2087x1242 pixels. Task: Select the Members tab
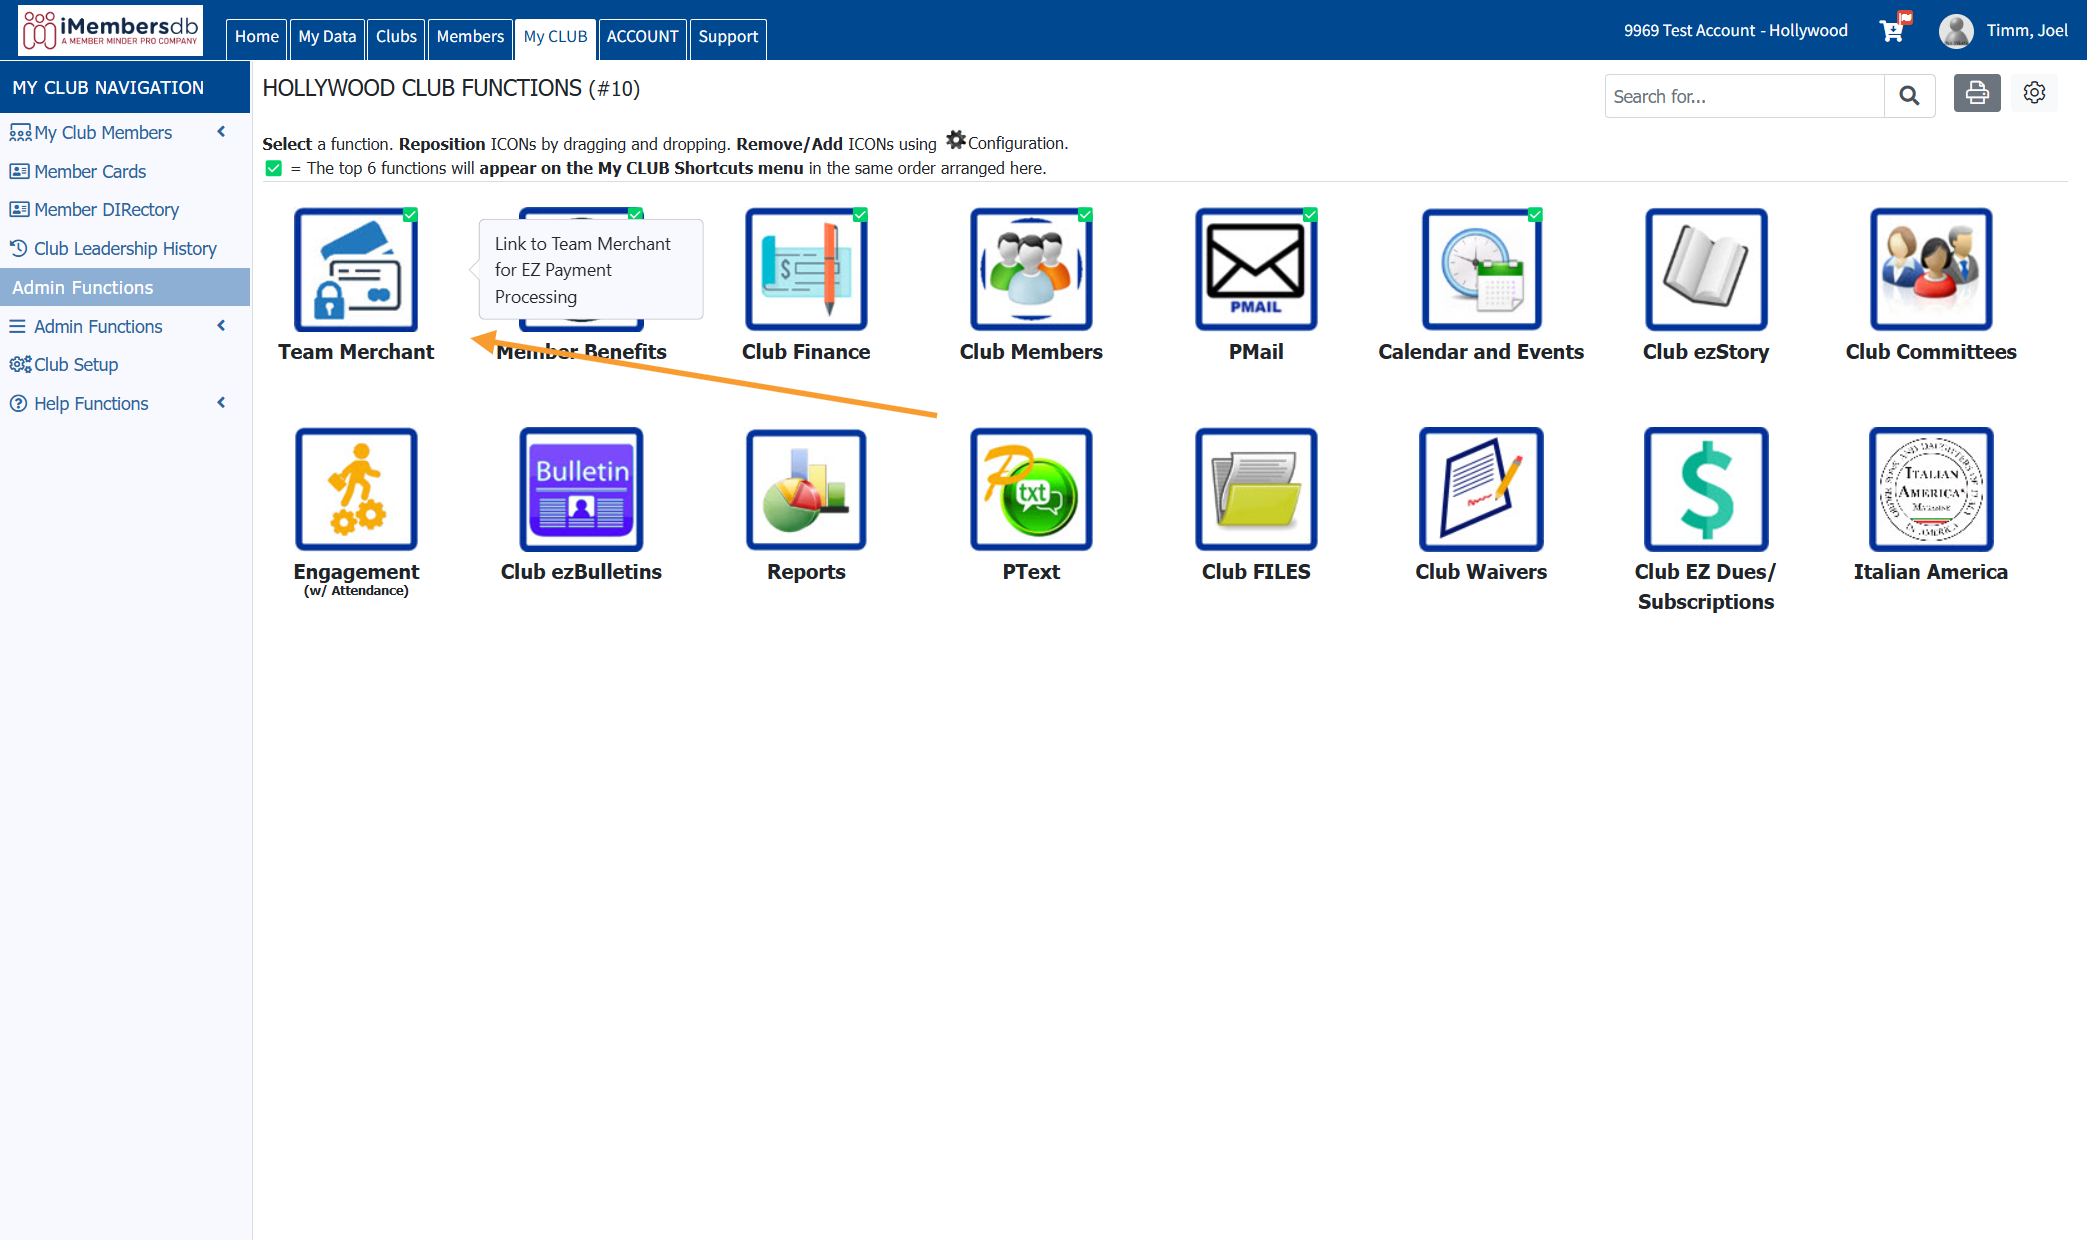(x=470, y=38)
